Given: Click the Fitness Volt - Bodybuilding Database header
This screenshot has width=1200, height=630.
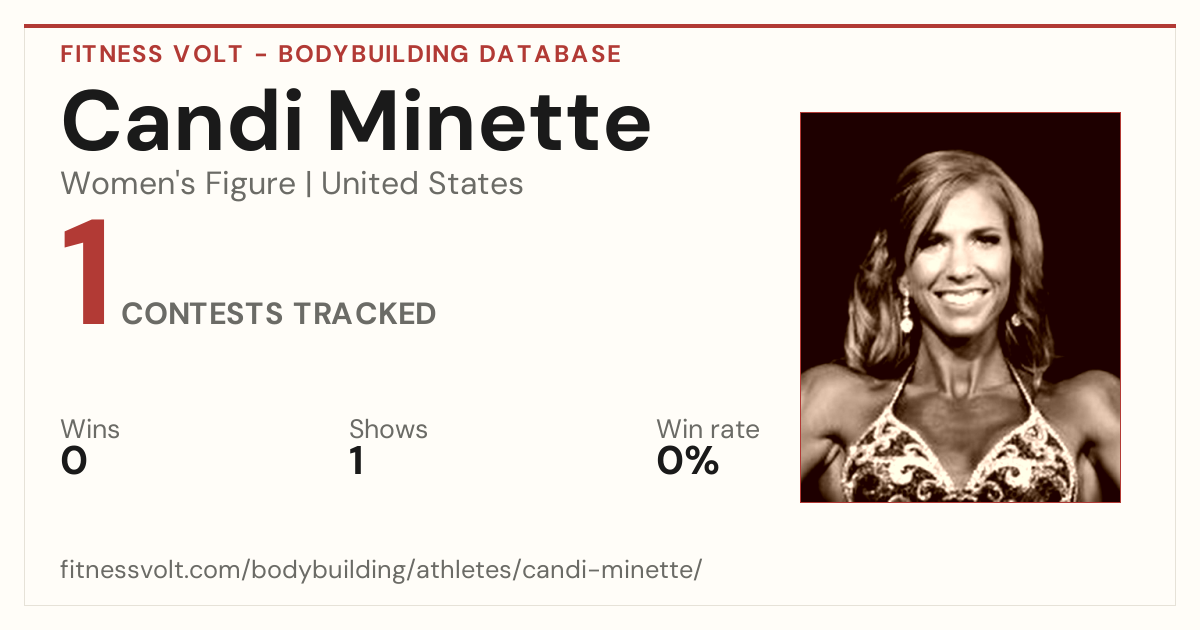Looking at the screenshot, I should pos(341,54).
